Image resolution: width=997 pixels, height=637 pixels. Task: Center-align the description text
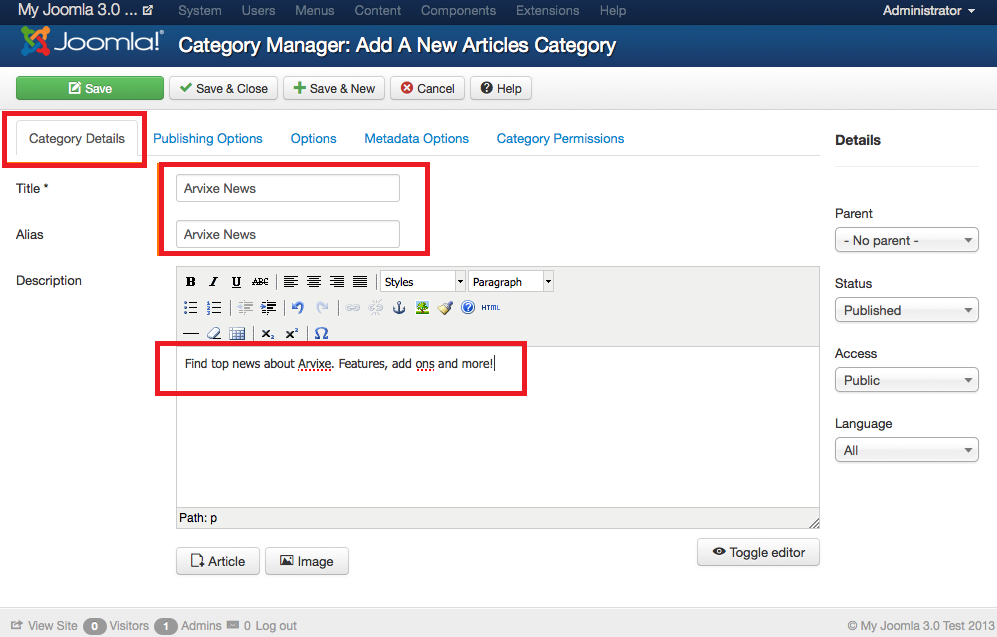pos(313,282)
